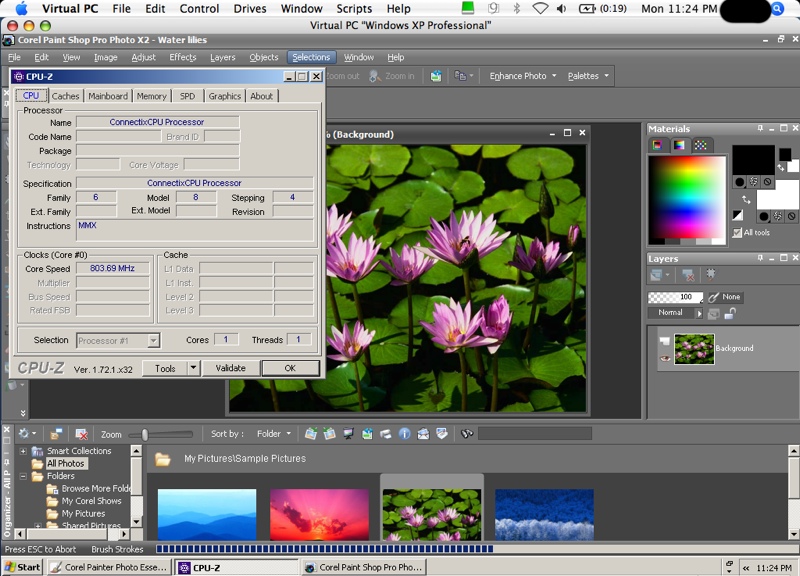Open the Selections menu
Viewport: 800px width, 576px height.
tap(311, 57)
